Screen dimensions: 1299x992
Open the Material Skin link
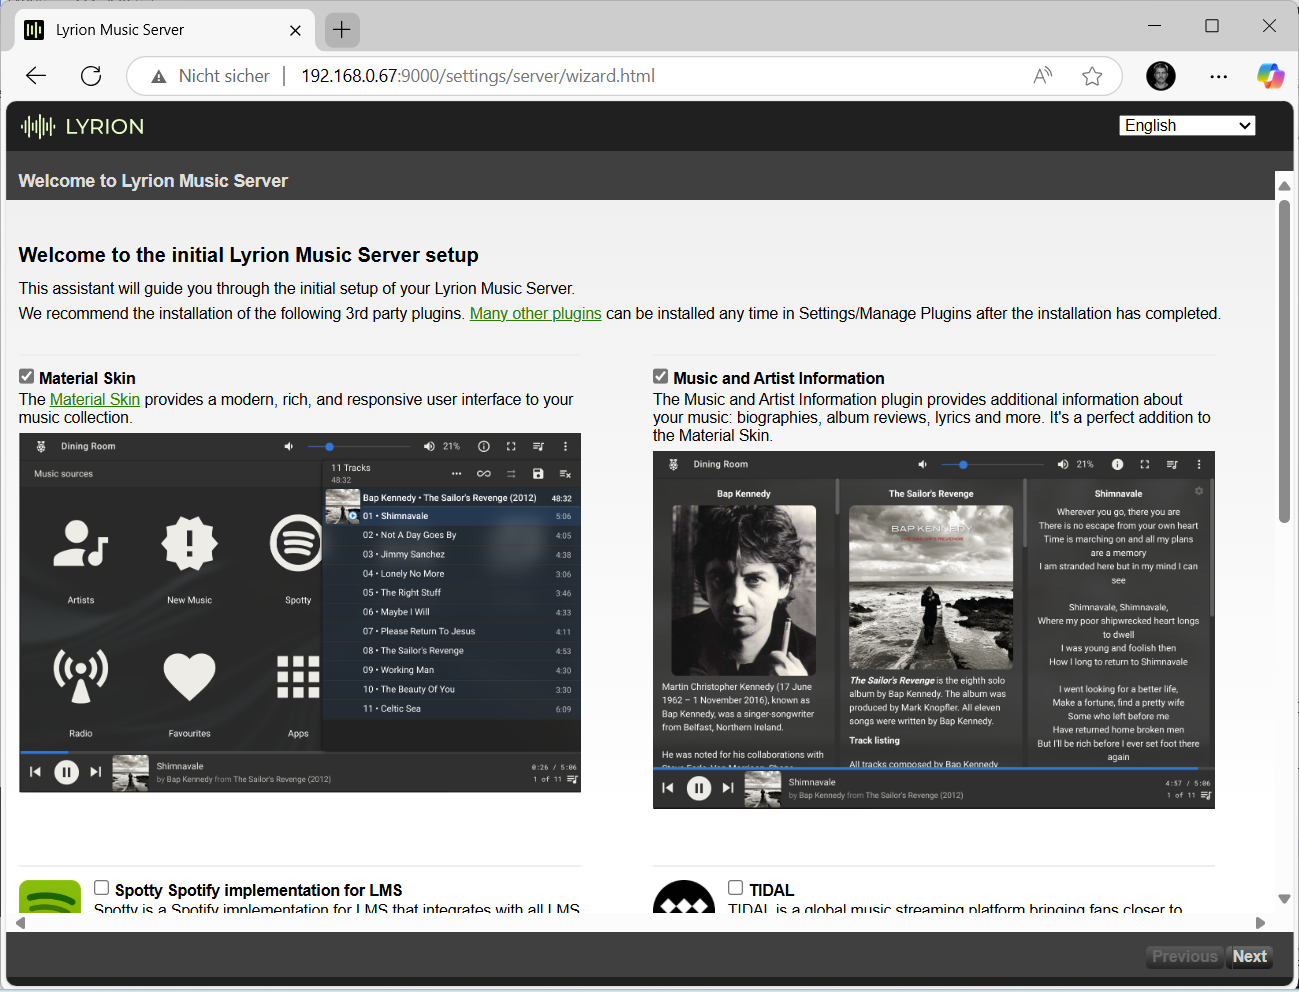coord(95,399)
